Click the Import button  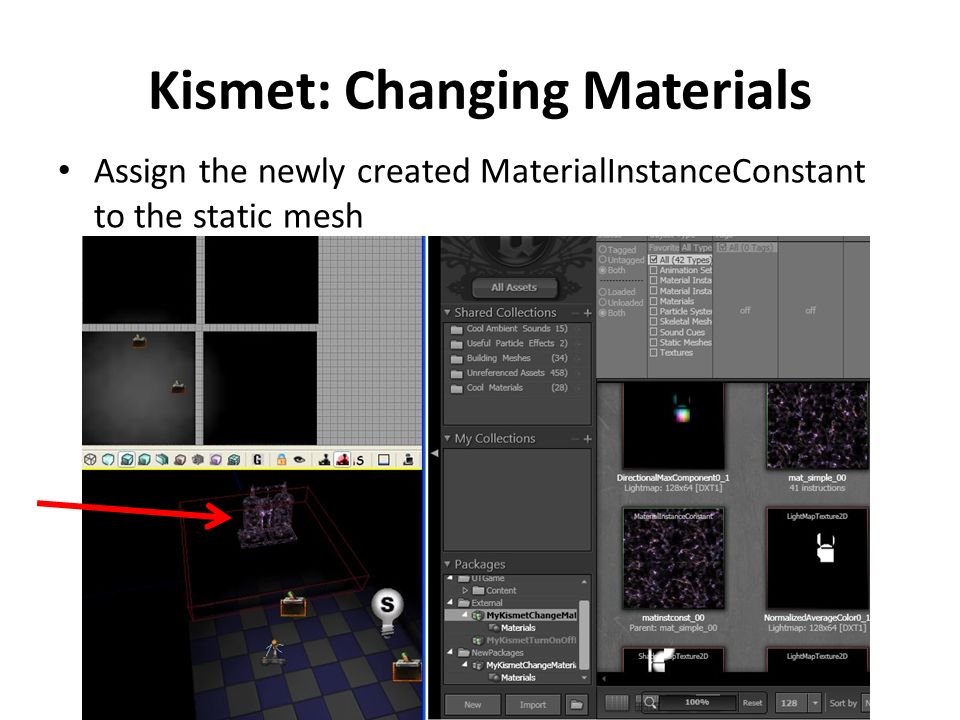(533, 705)
